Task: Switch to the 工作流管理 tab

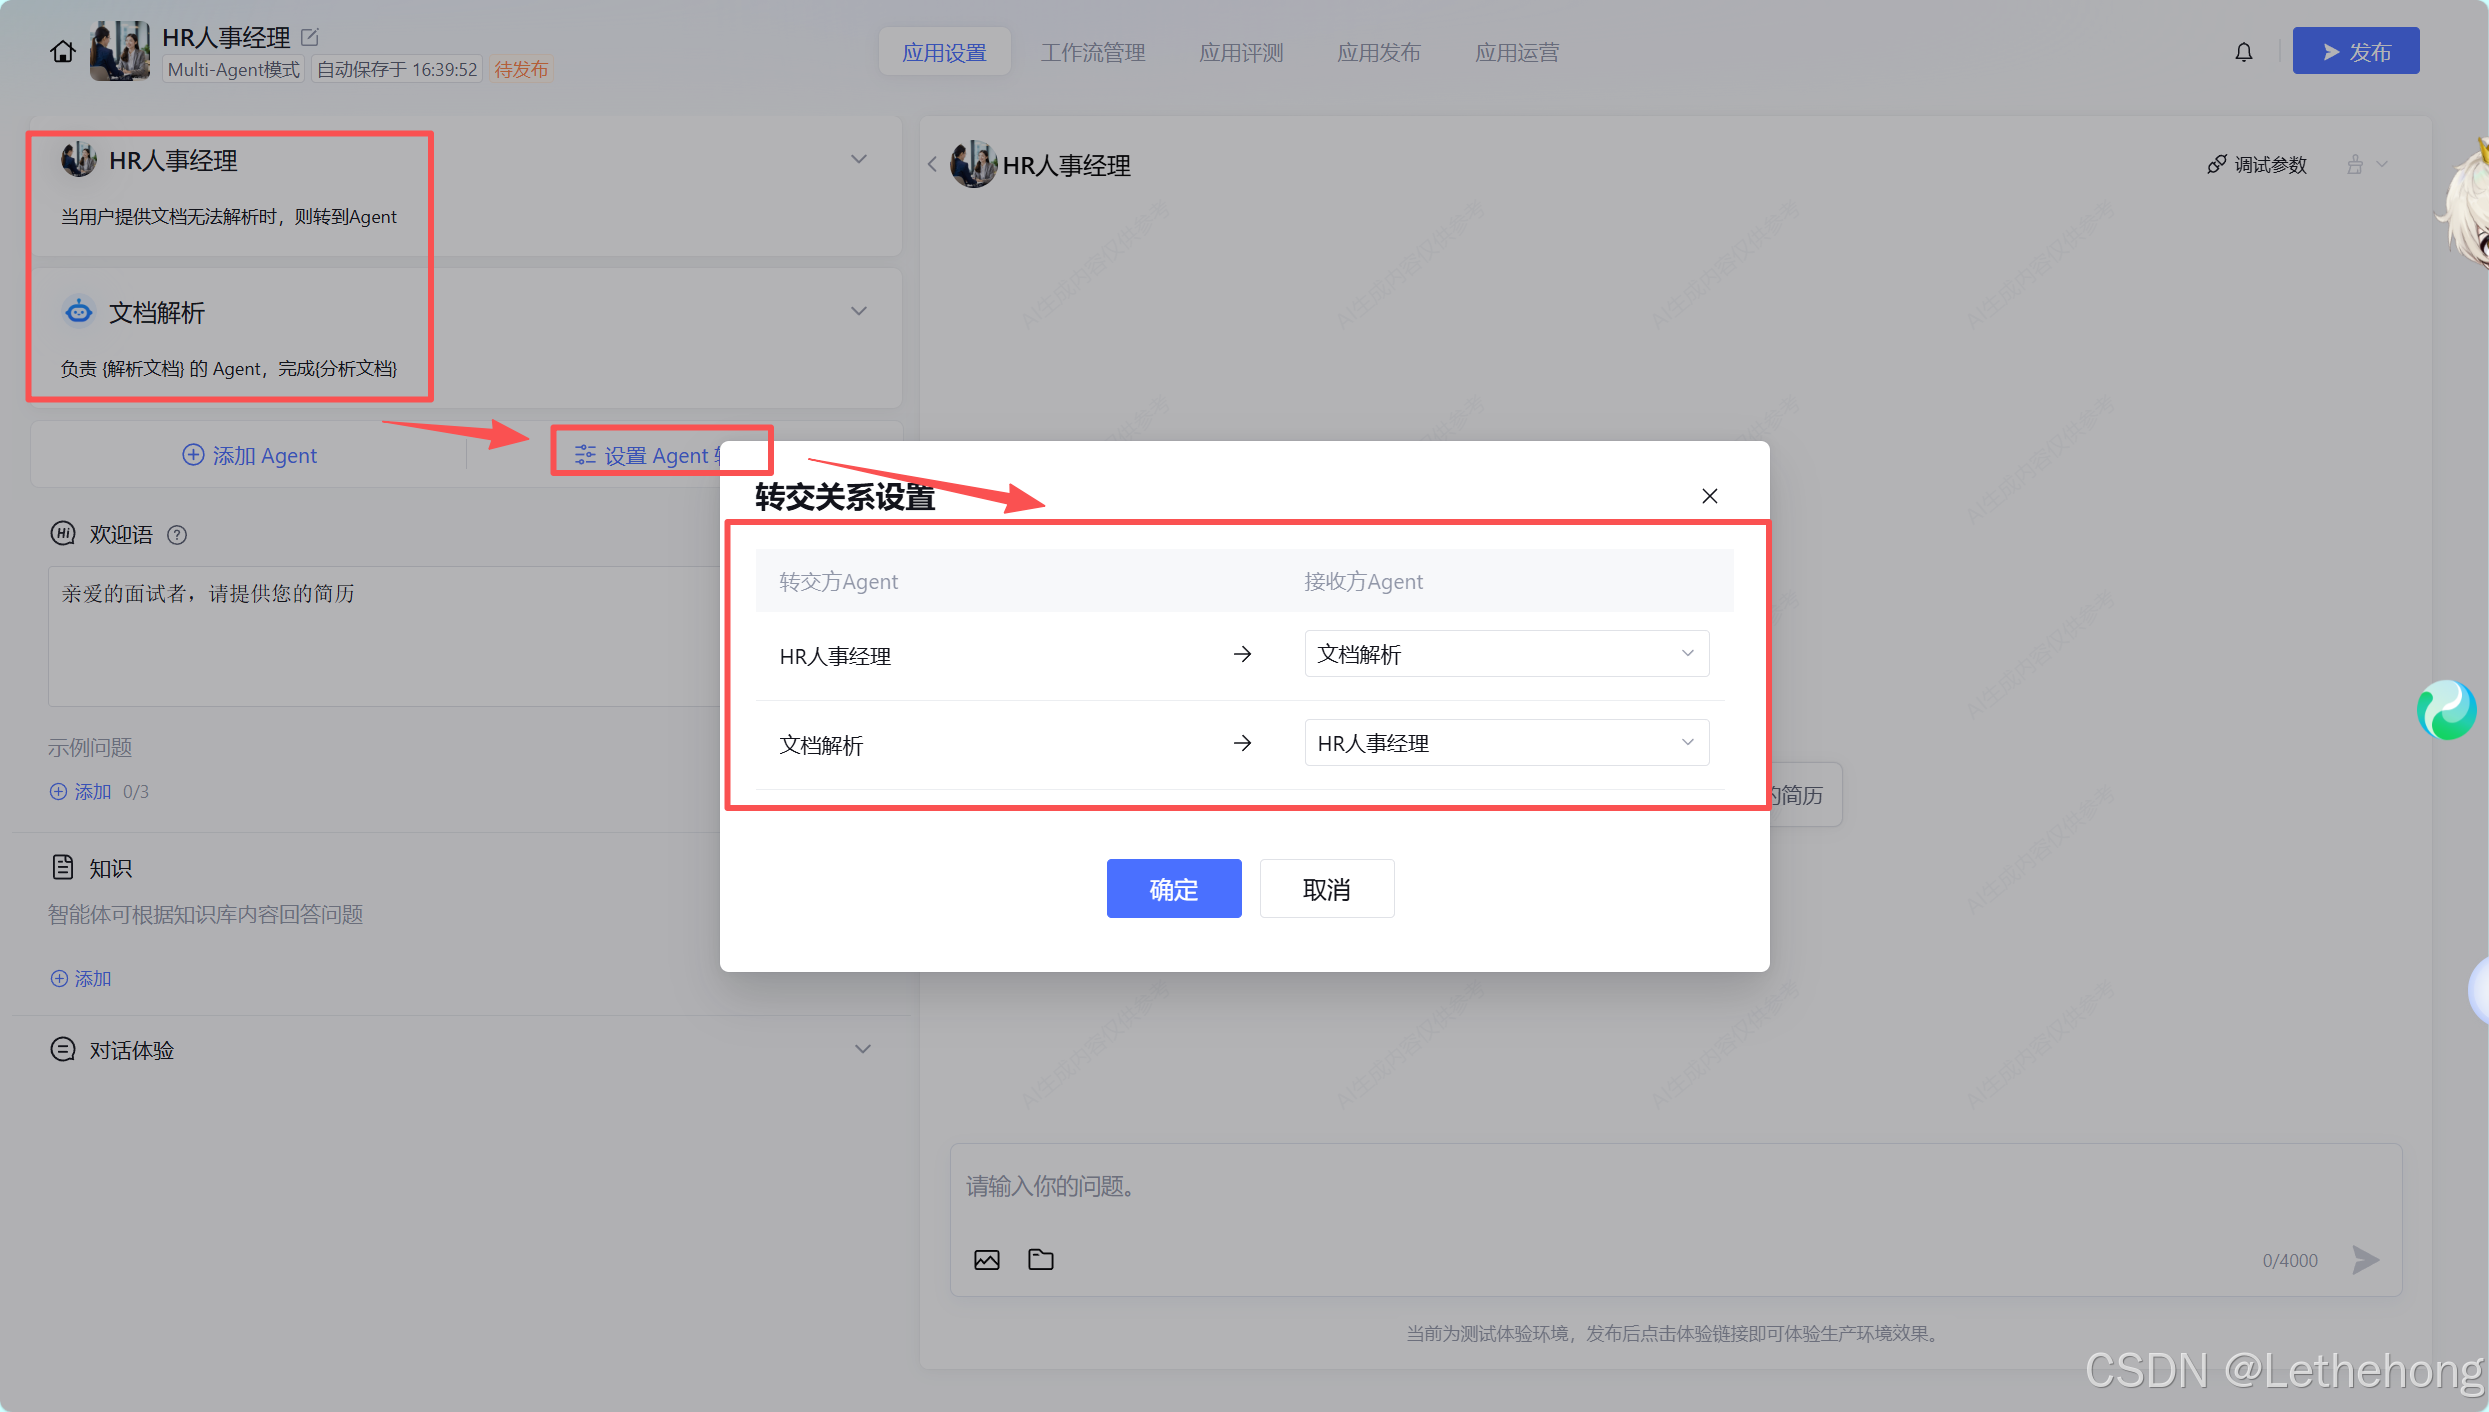Action: (x=1092, y=52)
